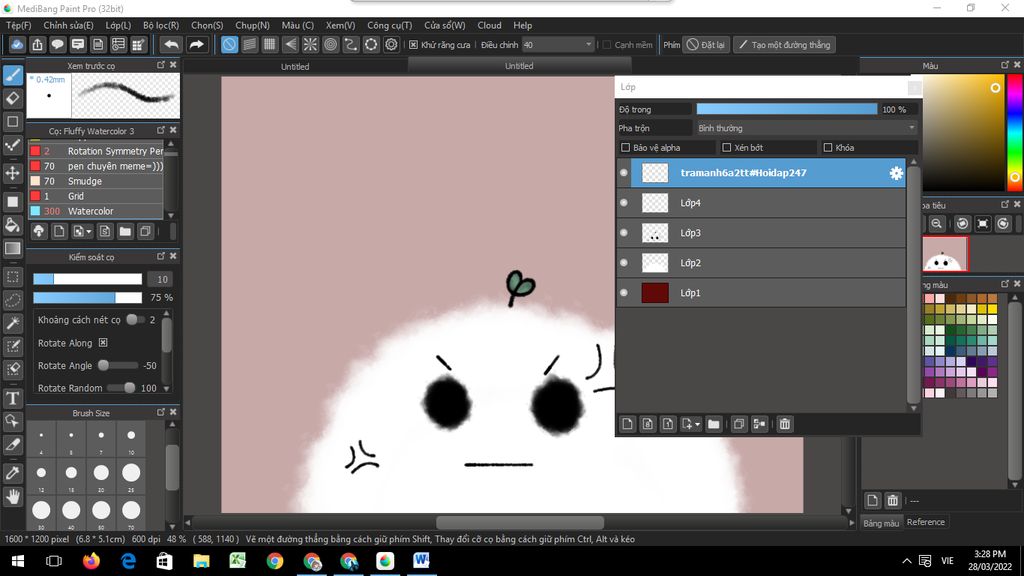
Task: Open the Điều chỉnh value dropdown
Action: coord(558,44)
